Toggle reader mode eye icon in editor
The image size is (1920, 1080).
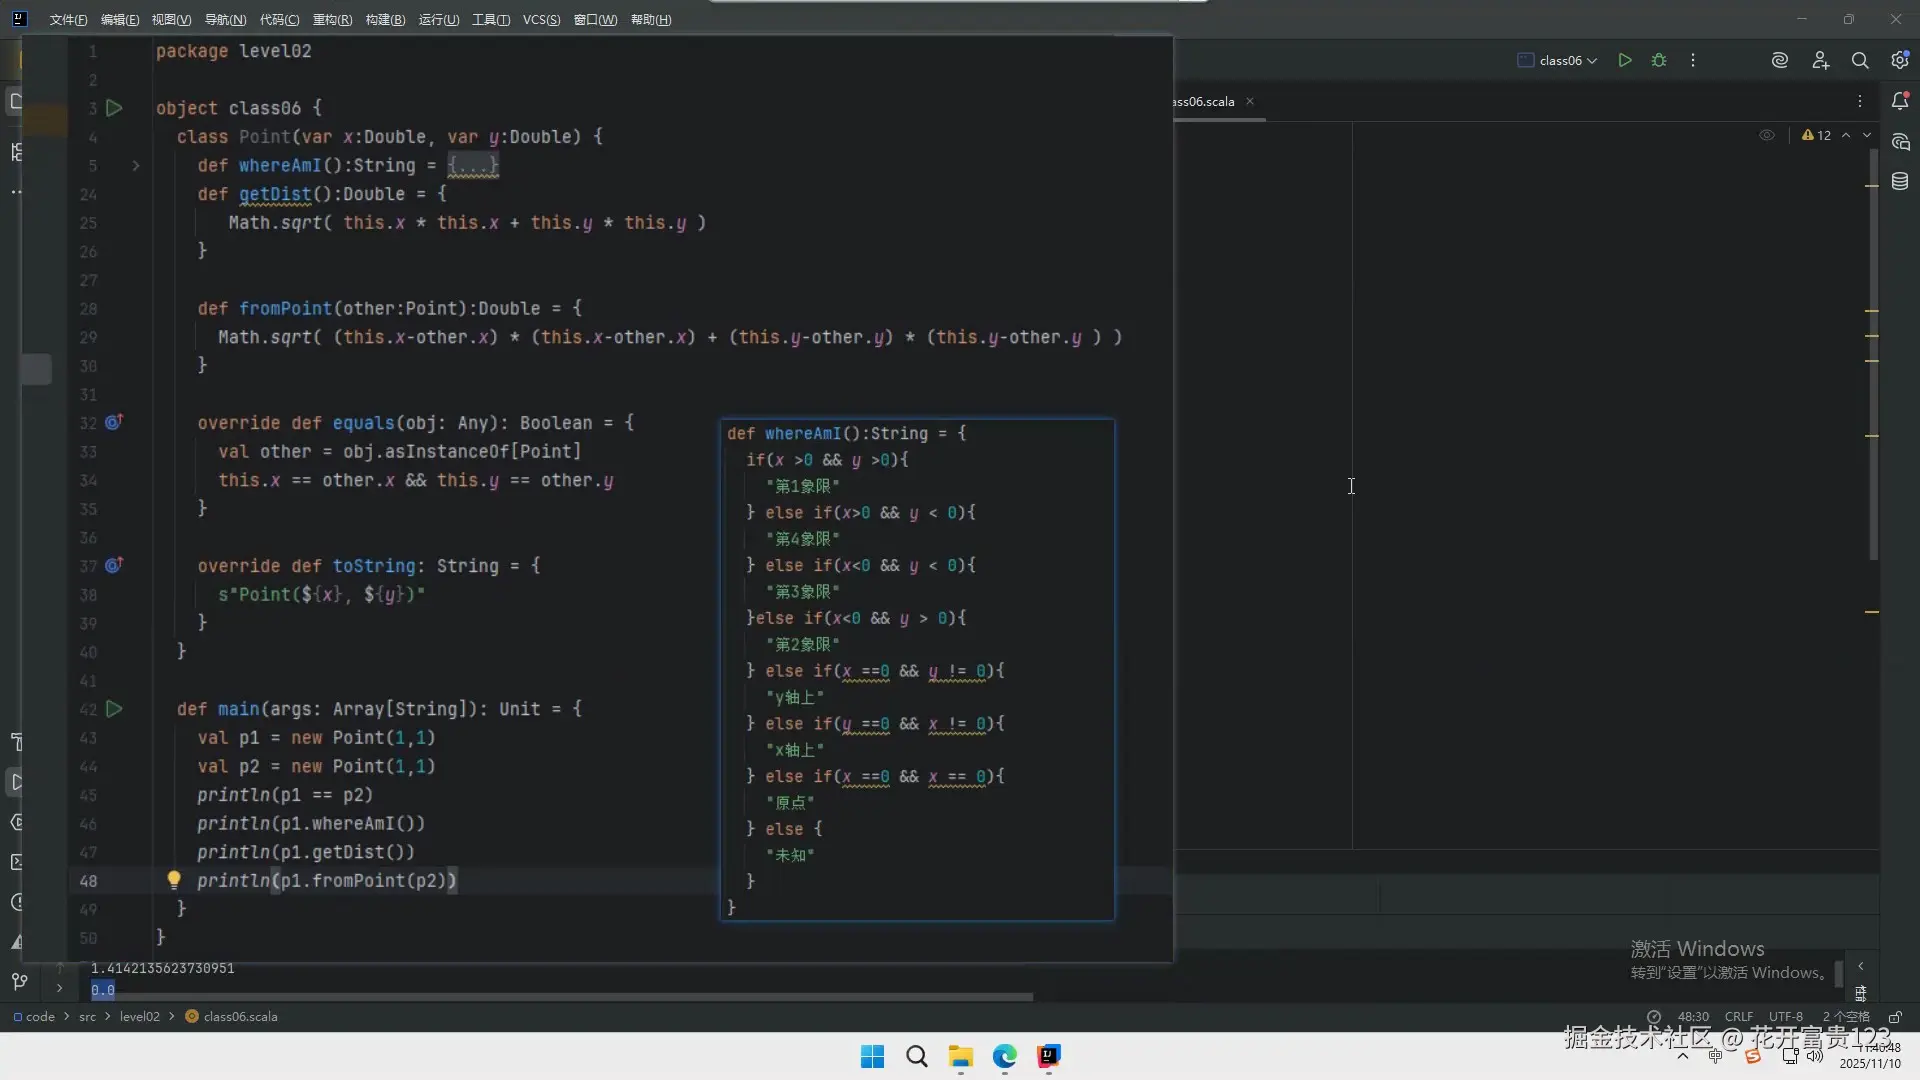[x=1767, y=135]
